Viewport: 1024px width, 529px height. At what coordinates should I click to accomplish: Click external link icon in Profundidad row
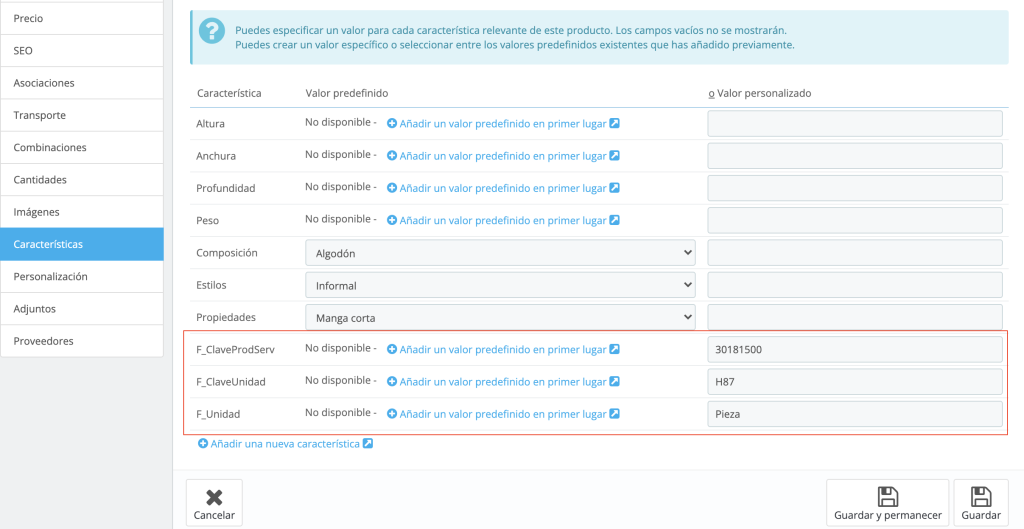click(615, 187)
